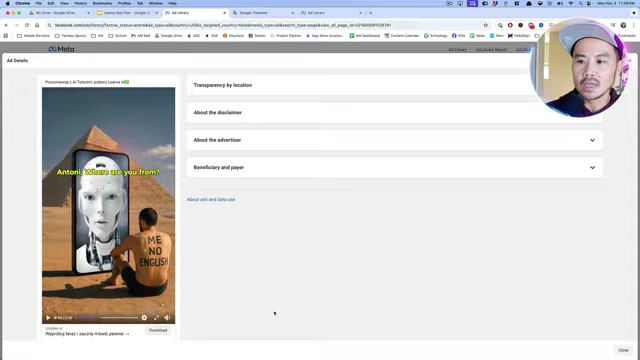
Task: Open Haystack bookmark
Action: (233, 36)
